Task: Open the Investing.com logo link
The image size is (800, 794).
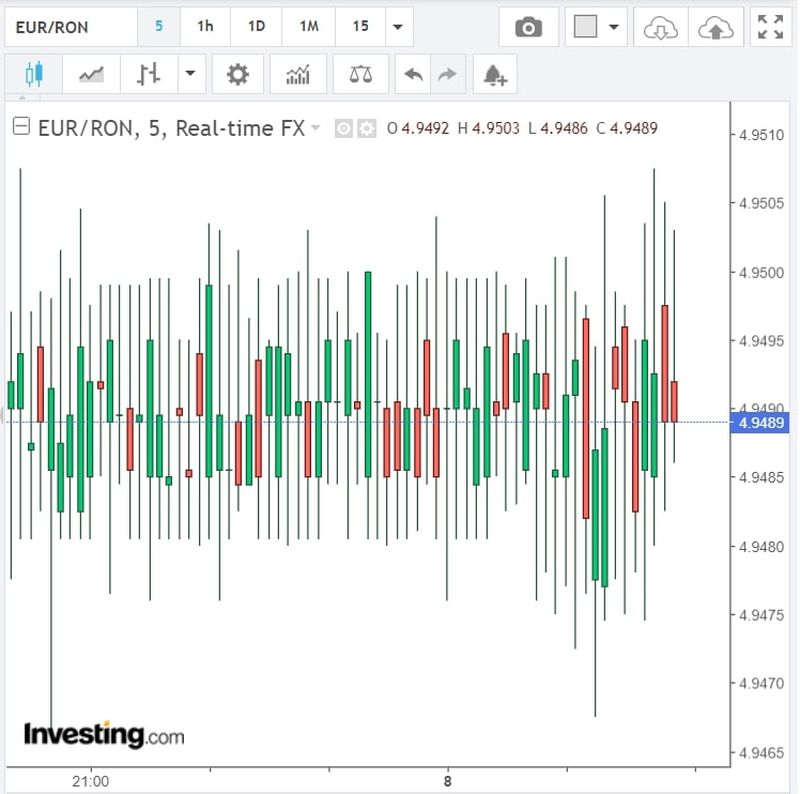Action: 104,735
